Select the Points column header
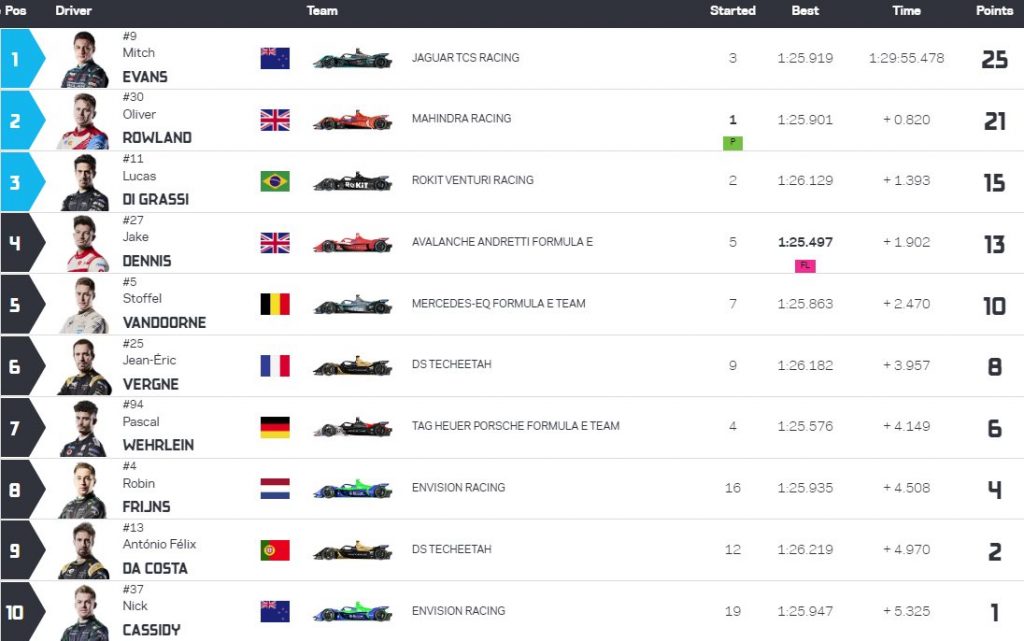Screen dimensions: 1024x641 tap(995, 10)
